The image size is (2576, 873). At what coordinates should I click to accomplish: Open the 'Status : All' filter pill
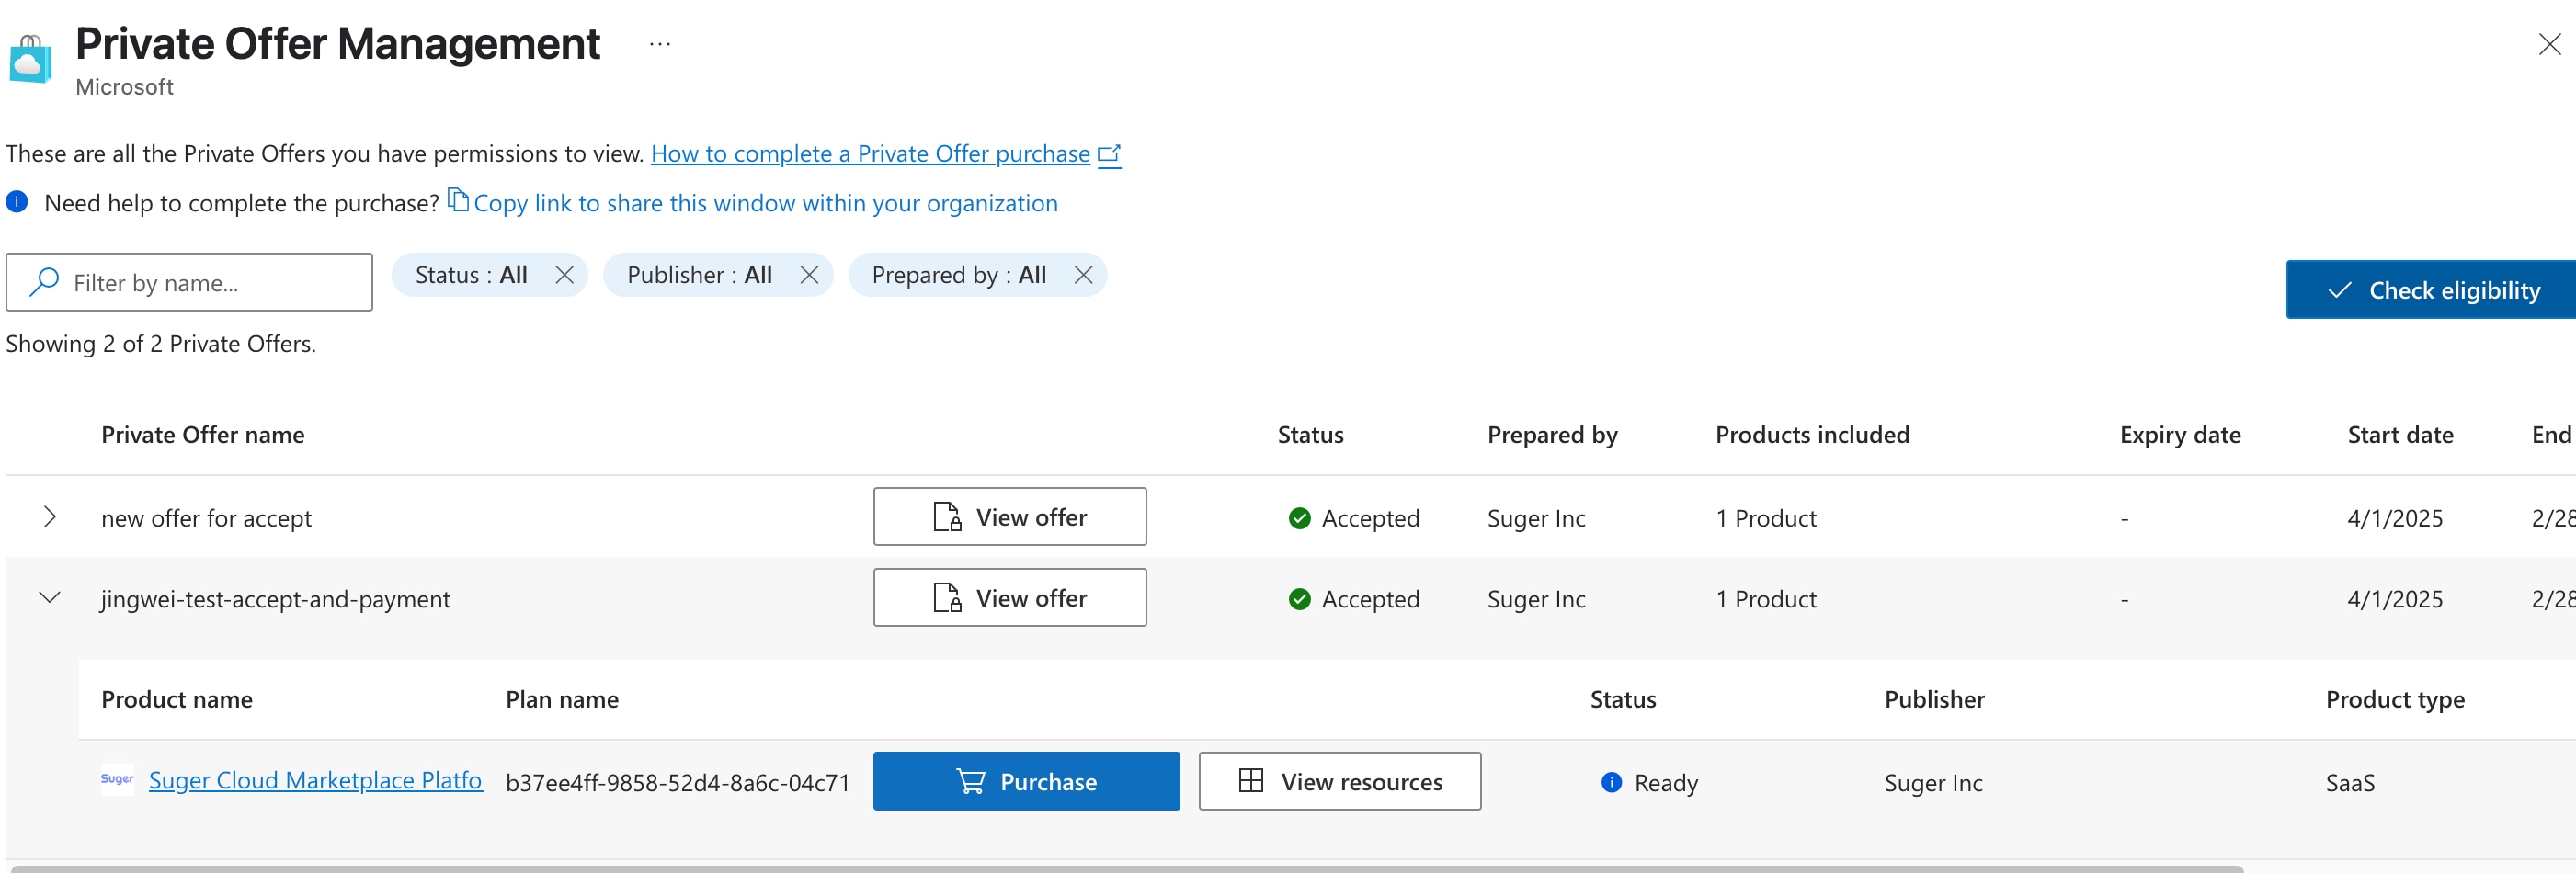pos(471,275)
